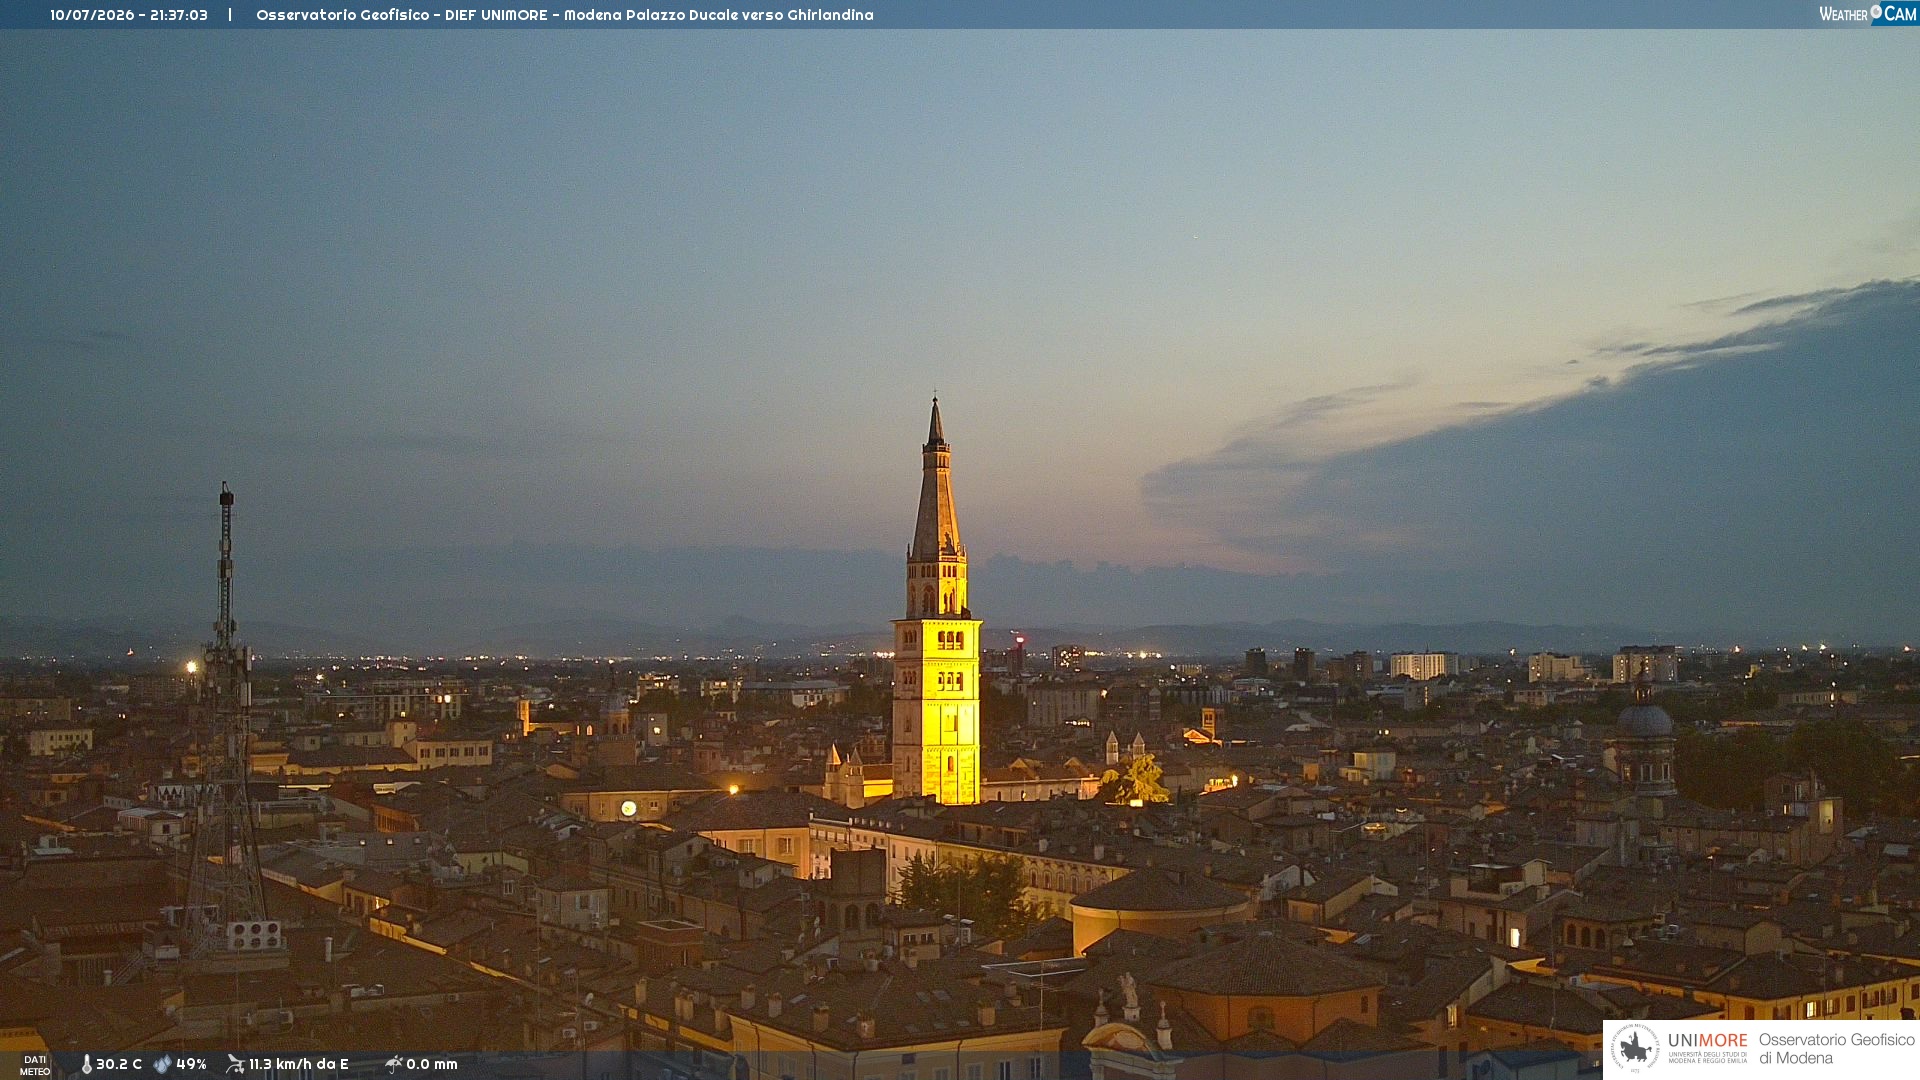Click the wind turbine icon
The width and height of the screenshot is (1920, 1080).
(235, 1064)
